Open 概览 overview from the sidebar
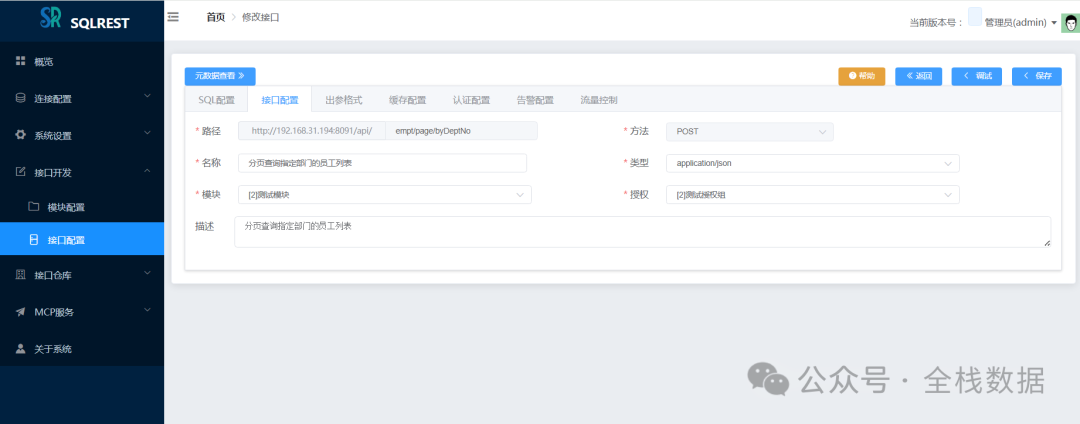Viewport: 1080px width, 424px height. [x=44, y=62]
